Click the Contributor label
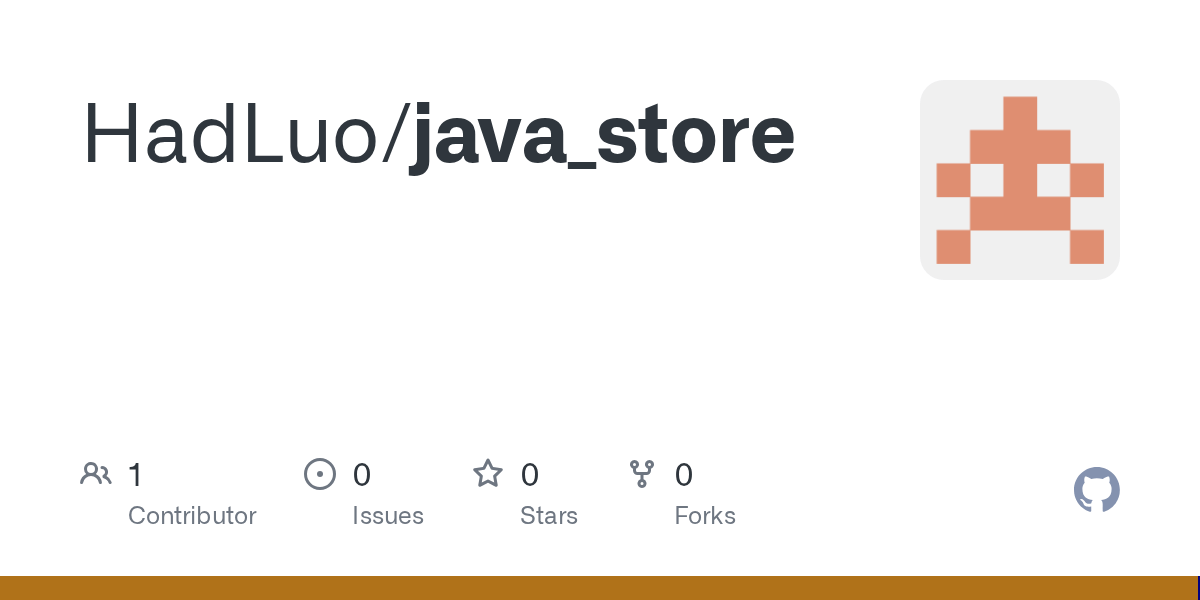 tap(192, 516)
